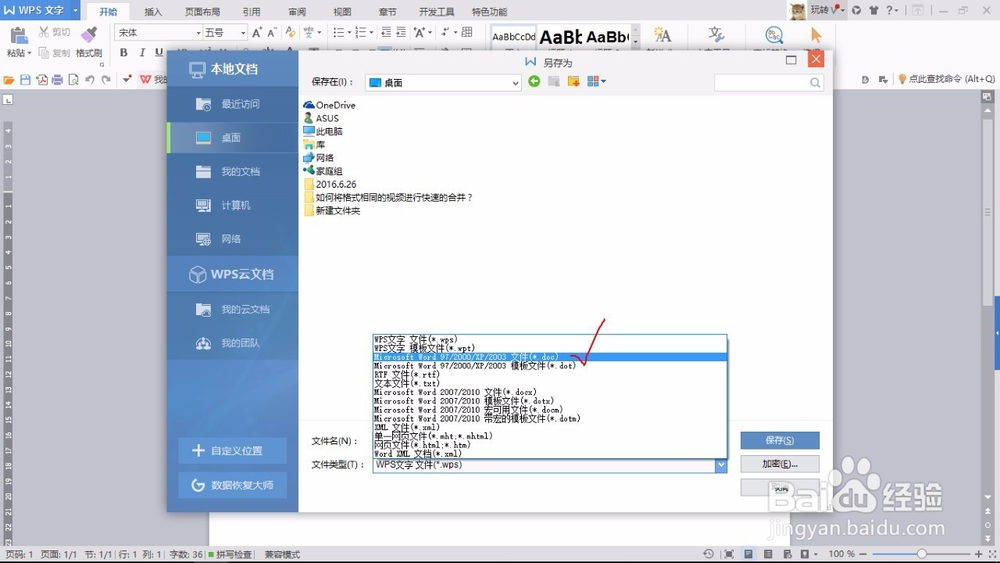Switch to print layout view icon

pos(748,554)
